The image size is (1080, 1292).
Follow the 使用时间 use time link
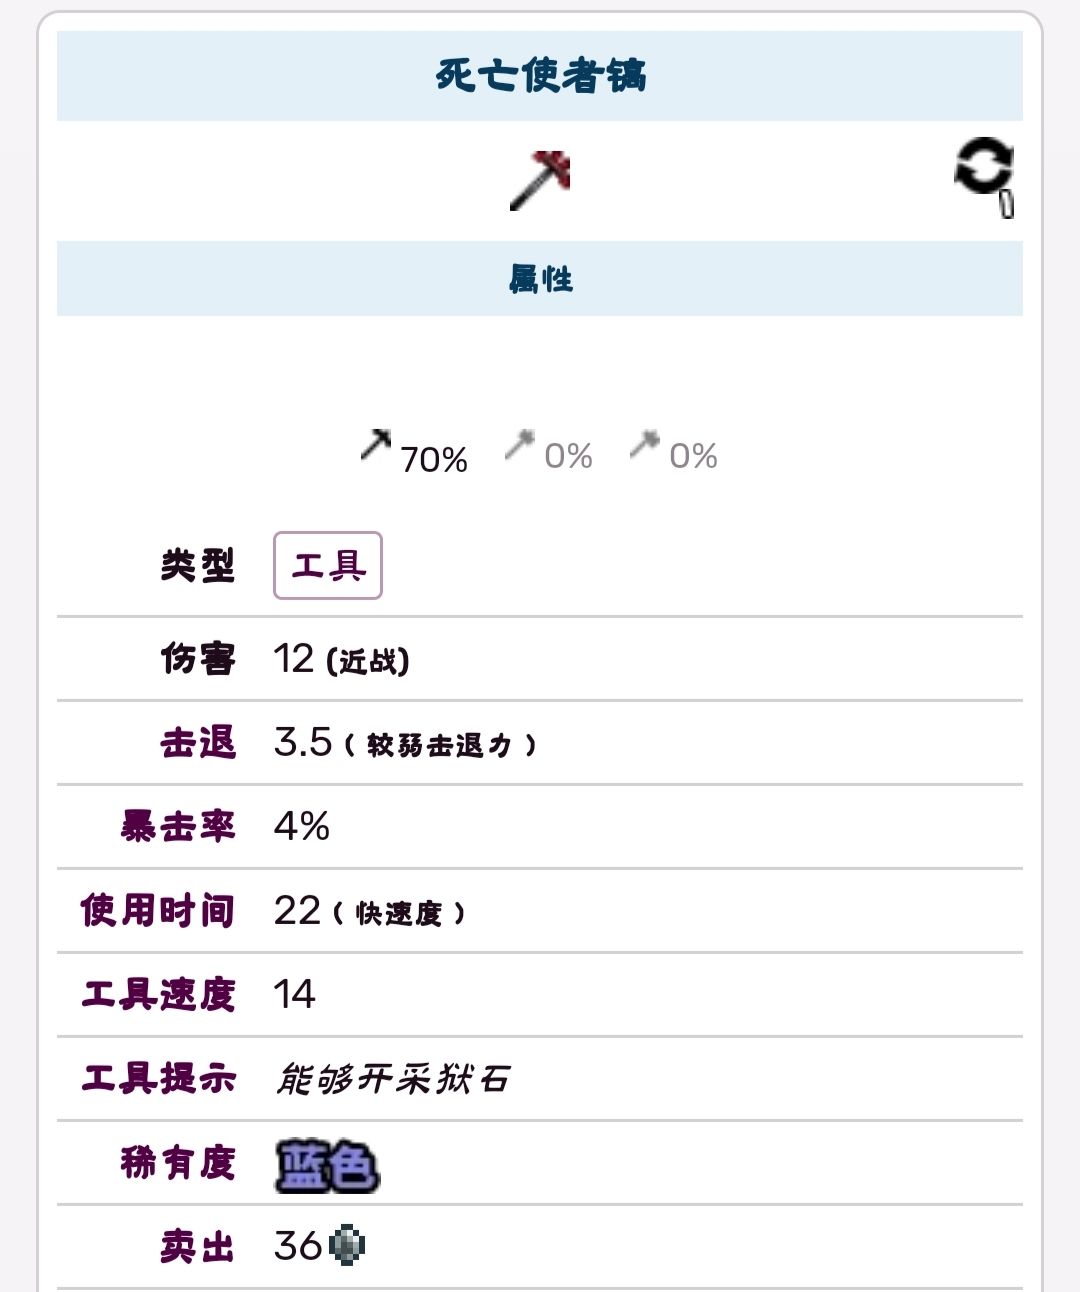[158, 911]
